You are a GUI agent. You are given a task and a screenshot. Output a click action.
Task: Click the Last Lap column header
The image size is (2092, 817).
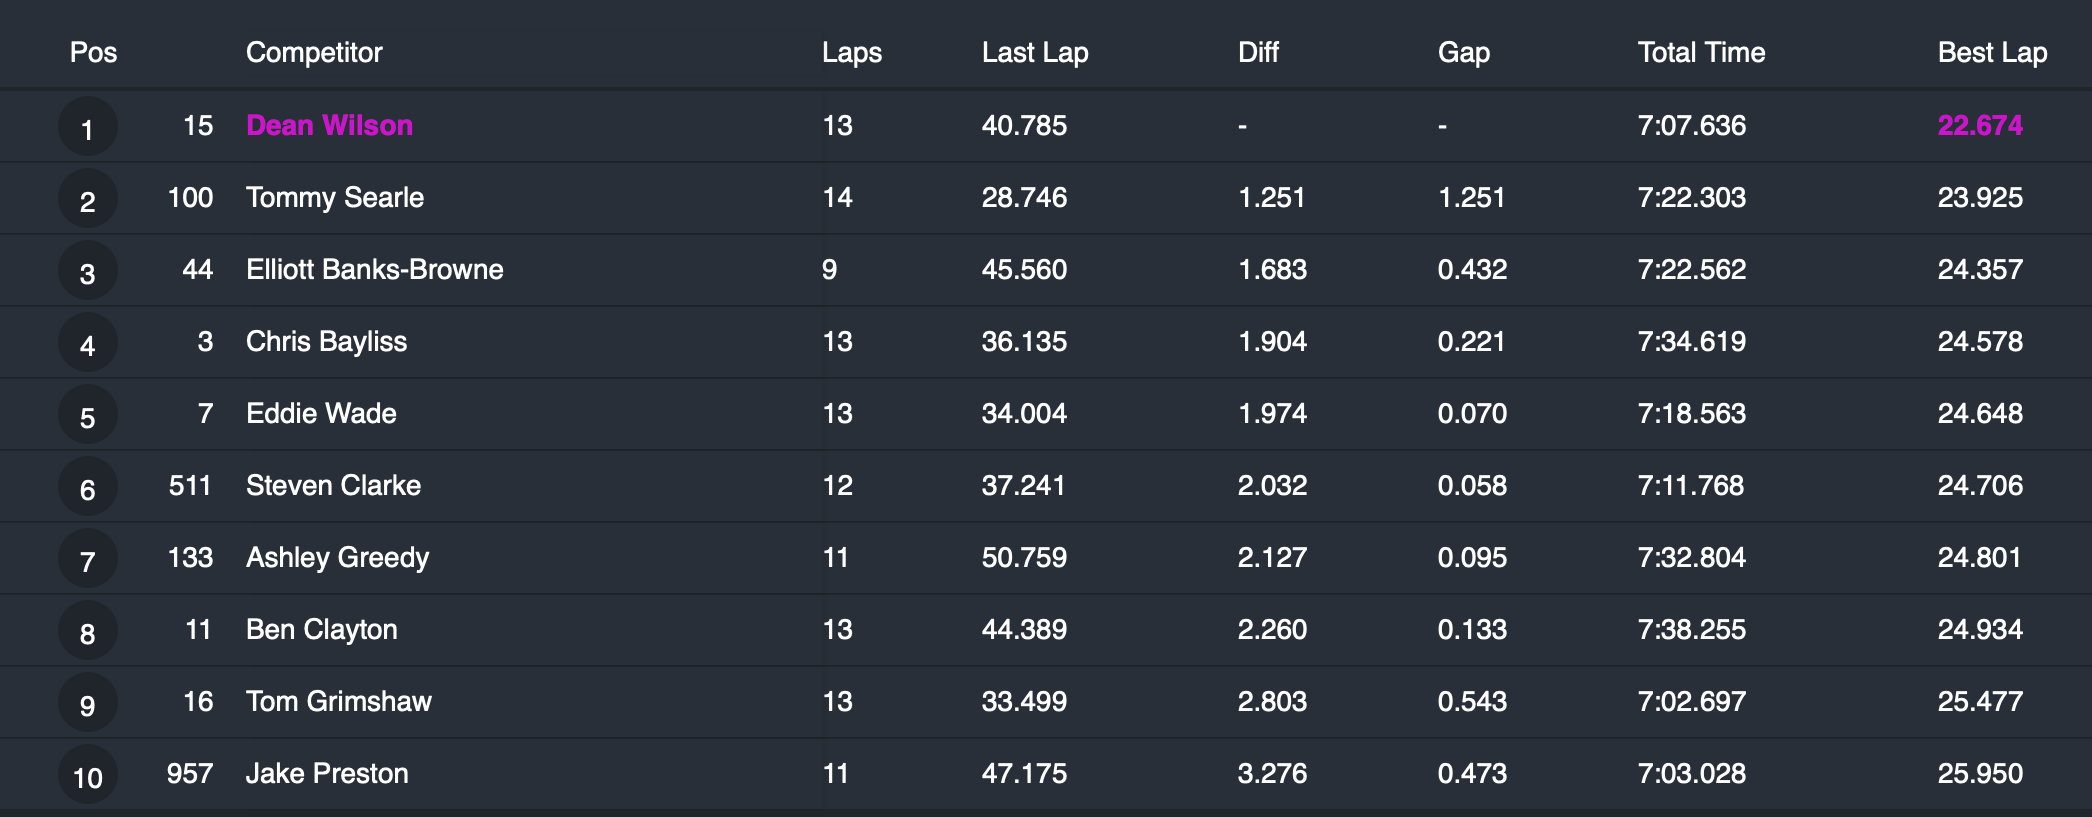pos(1035,52)
